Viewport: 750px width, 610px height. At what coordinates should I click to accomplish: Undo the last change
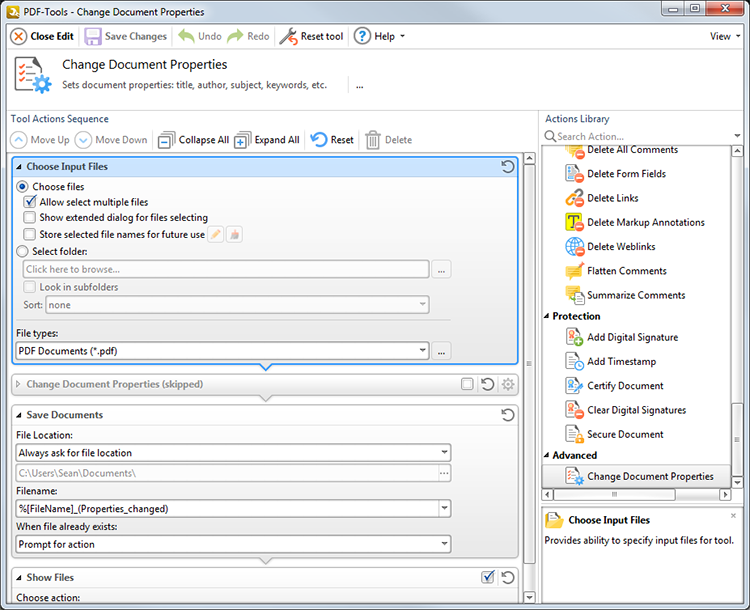coord(199,36)
